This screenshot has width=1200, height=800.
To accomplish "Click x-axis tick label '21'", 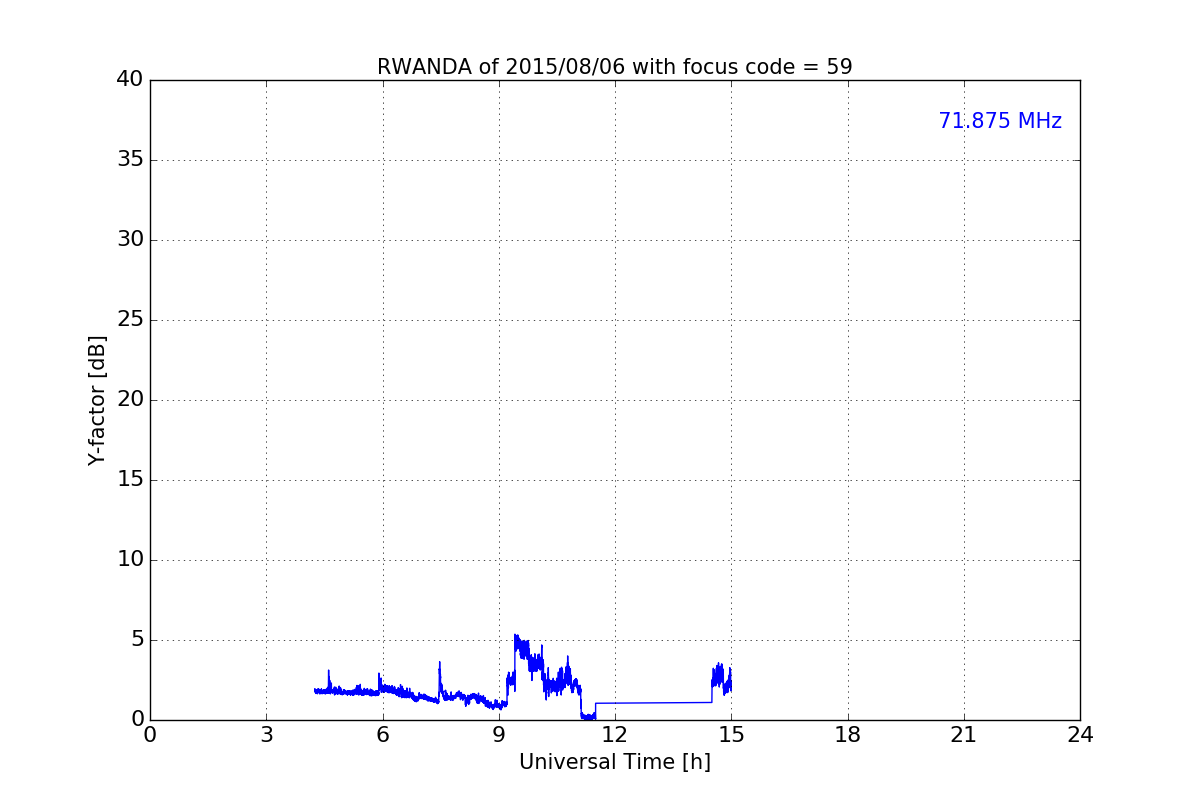I will click(x=964, y=735).
